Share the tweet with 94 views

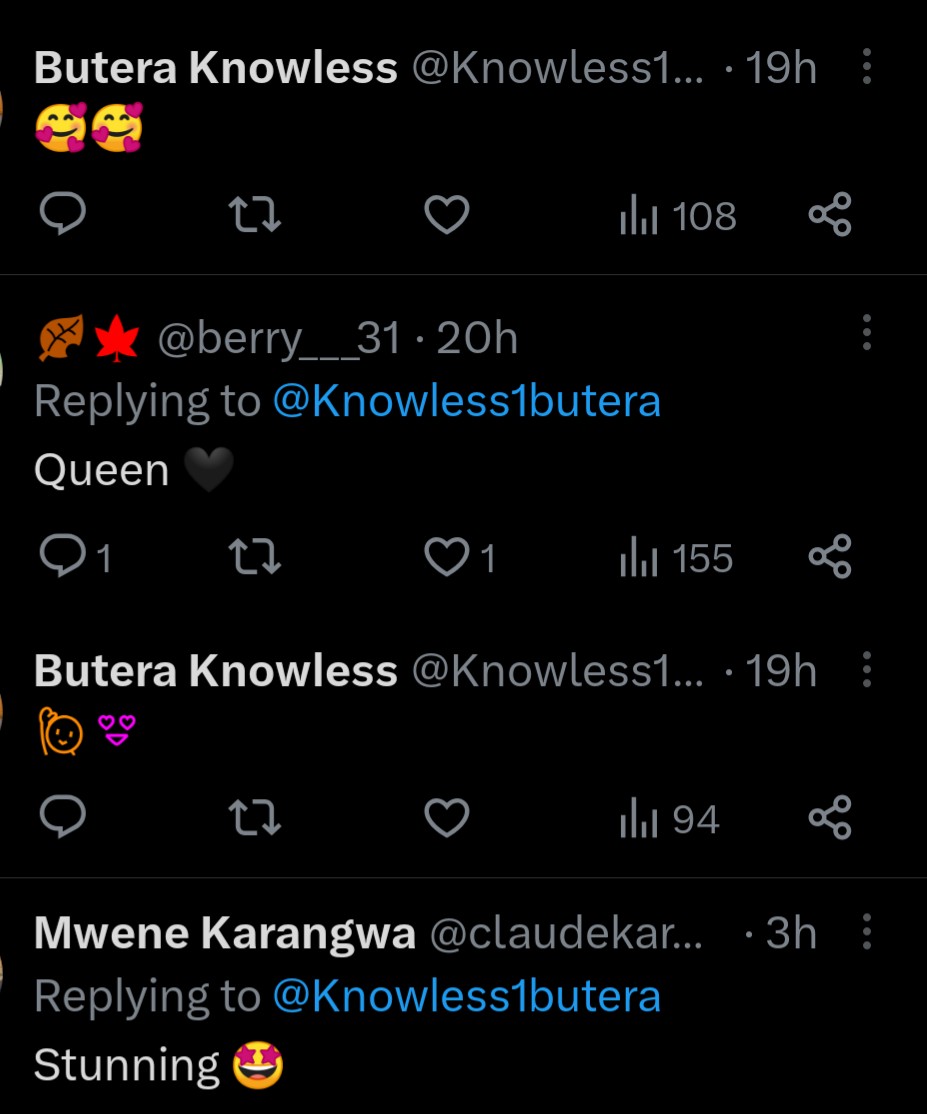pyautogui.click(x=830, y=819)
